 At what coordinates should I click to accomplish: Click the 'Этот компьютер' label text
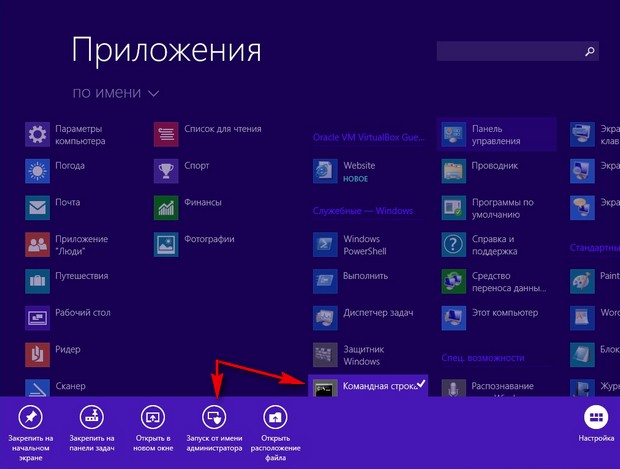click(505, 312)
